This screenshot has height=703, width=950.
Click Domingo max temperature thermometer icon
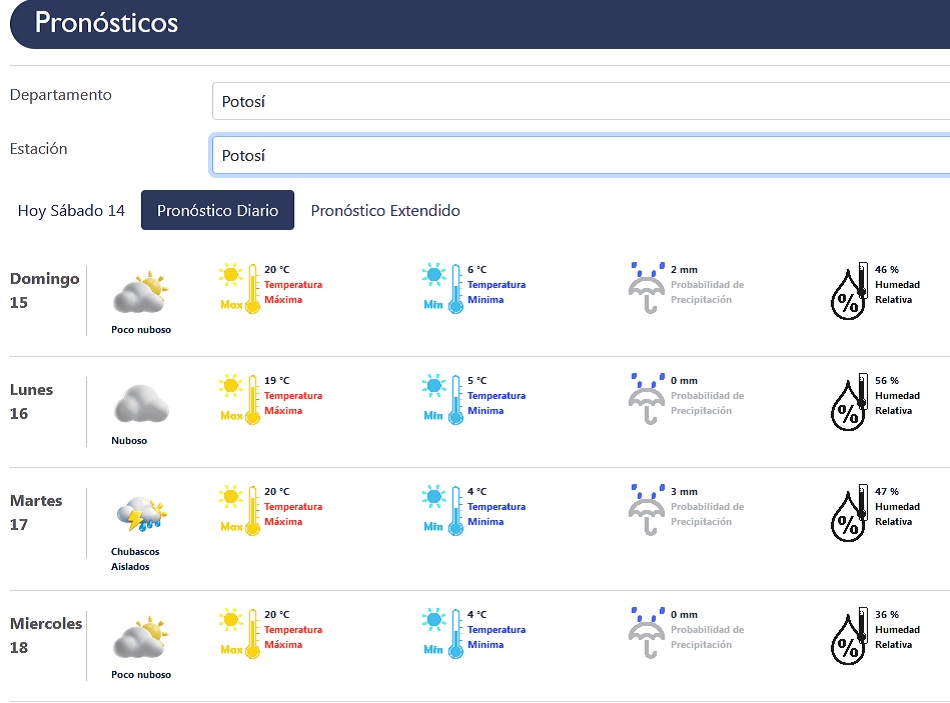(x=240, y=289)
